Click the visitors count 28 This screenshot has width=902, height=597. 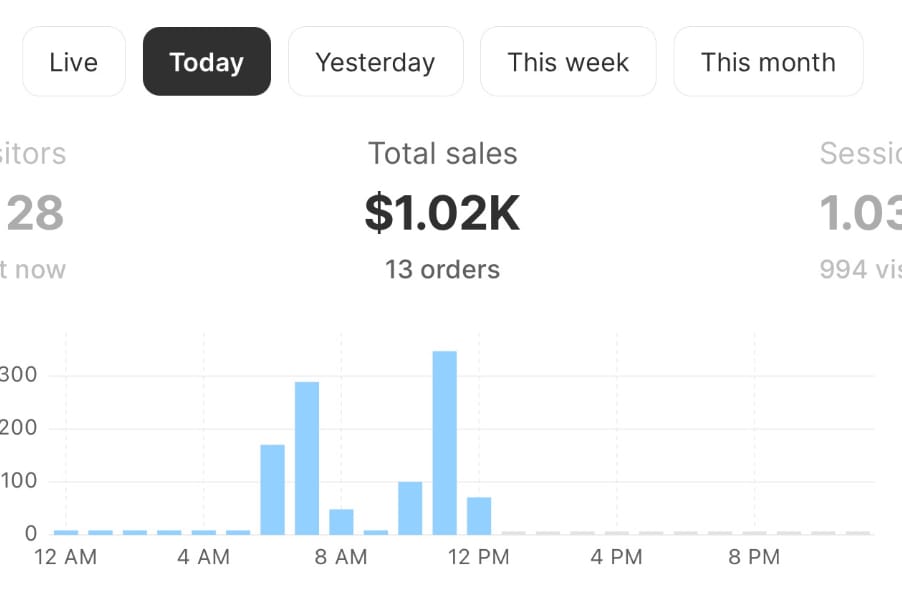pyautogui.click(x=35, y=213)
